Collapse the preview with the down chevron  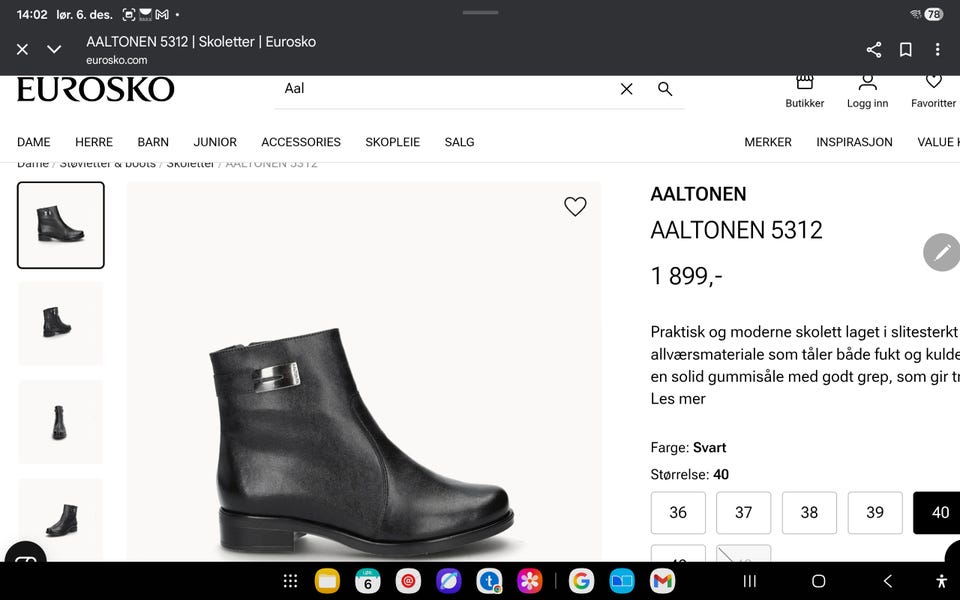[54, 48]
